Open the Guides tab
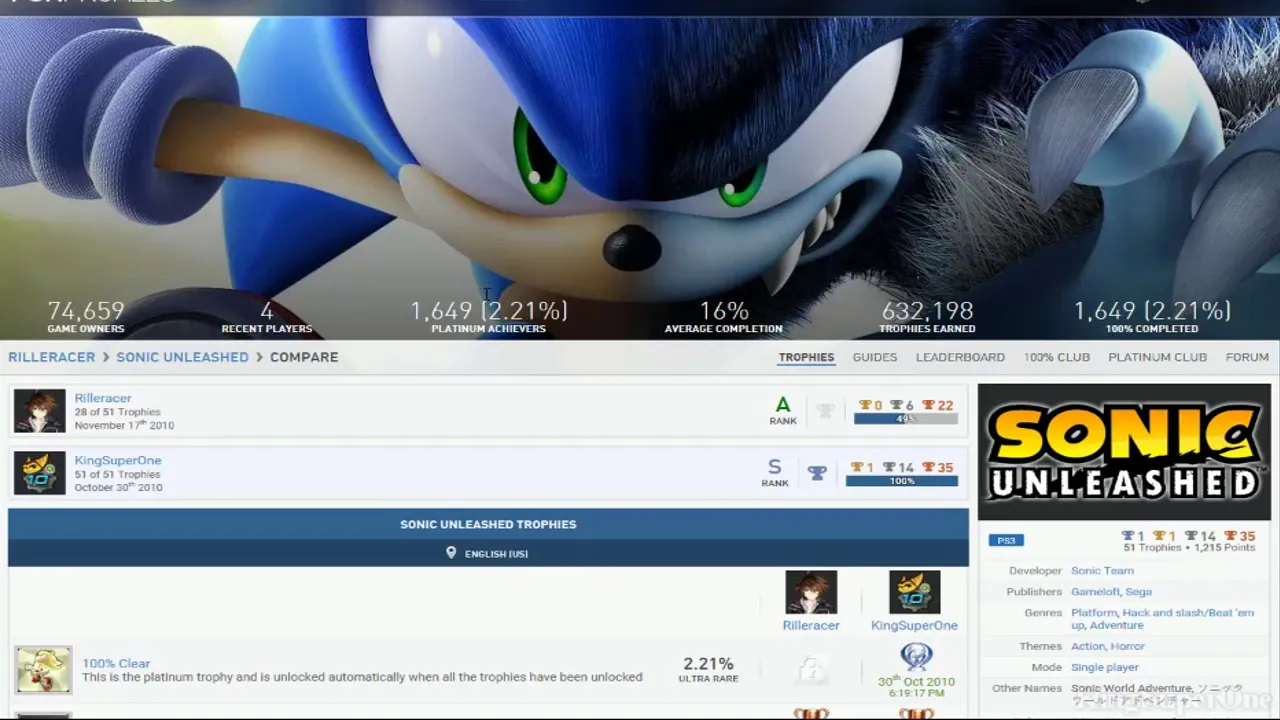 [875, 357]
